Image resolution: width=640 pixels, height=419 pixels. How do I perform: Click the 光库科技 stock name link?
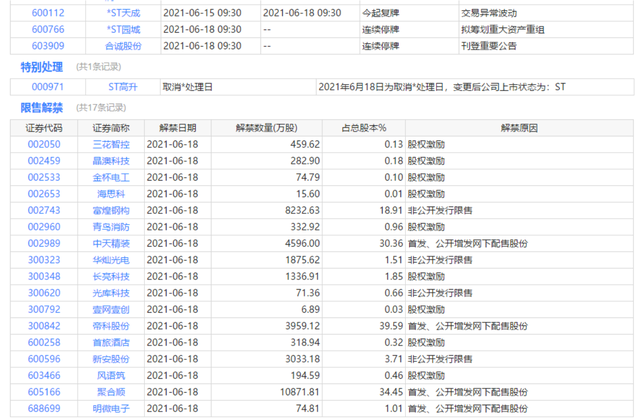coord(111,293)
